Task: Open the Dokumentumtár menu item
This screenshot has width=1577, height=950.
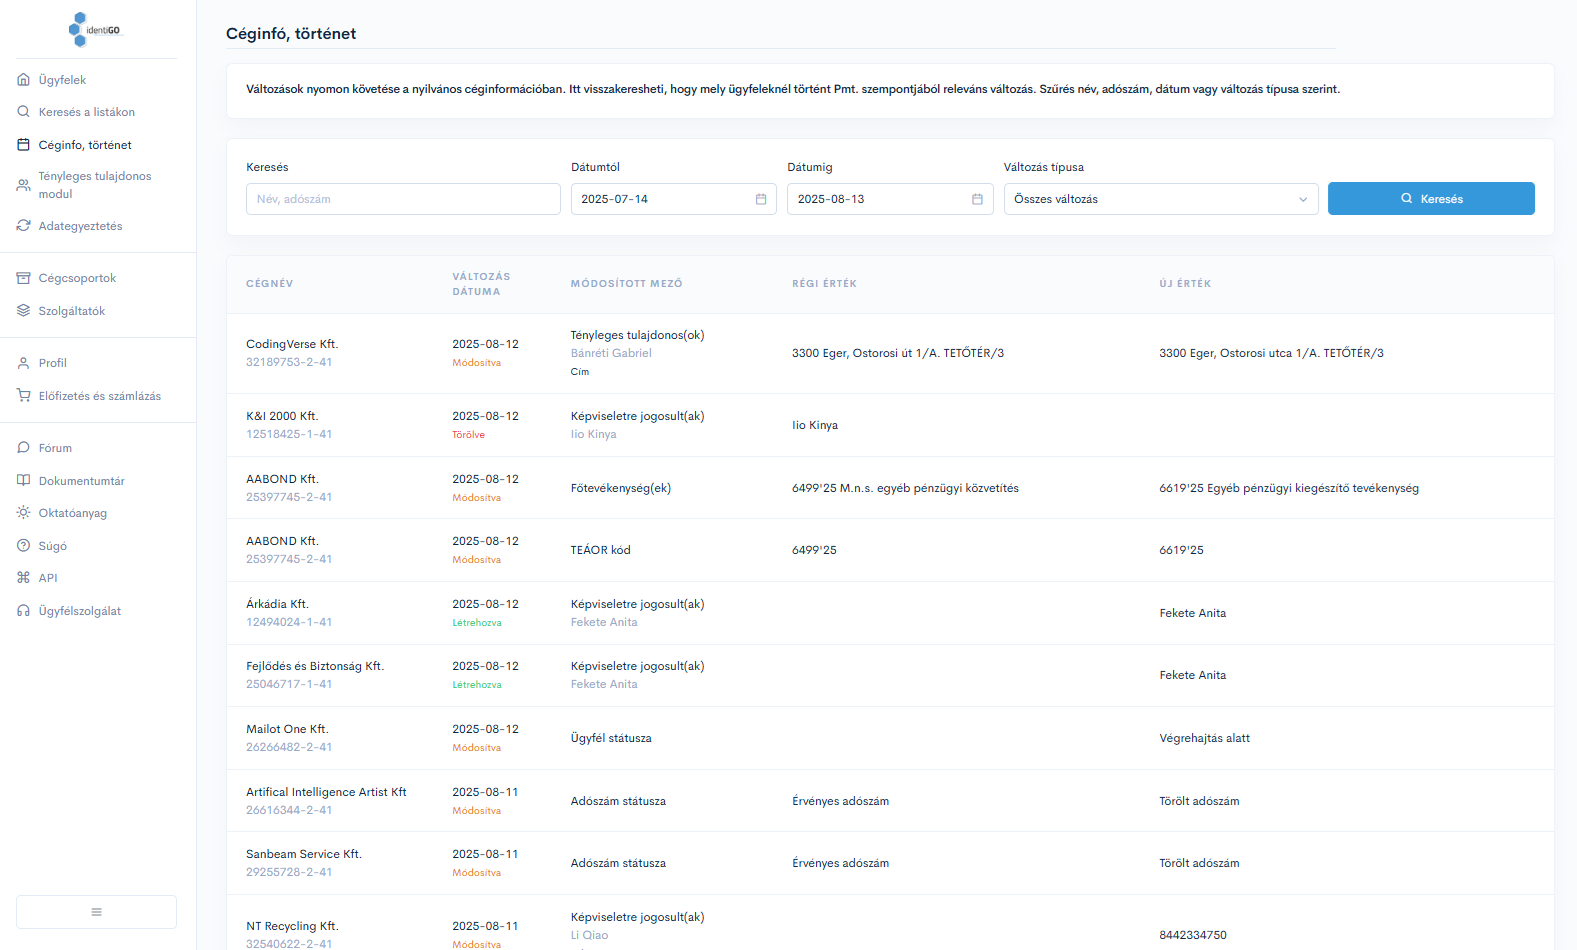Action: click(81, 481)
